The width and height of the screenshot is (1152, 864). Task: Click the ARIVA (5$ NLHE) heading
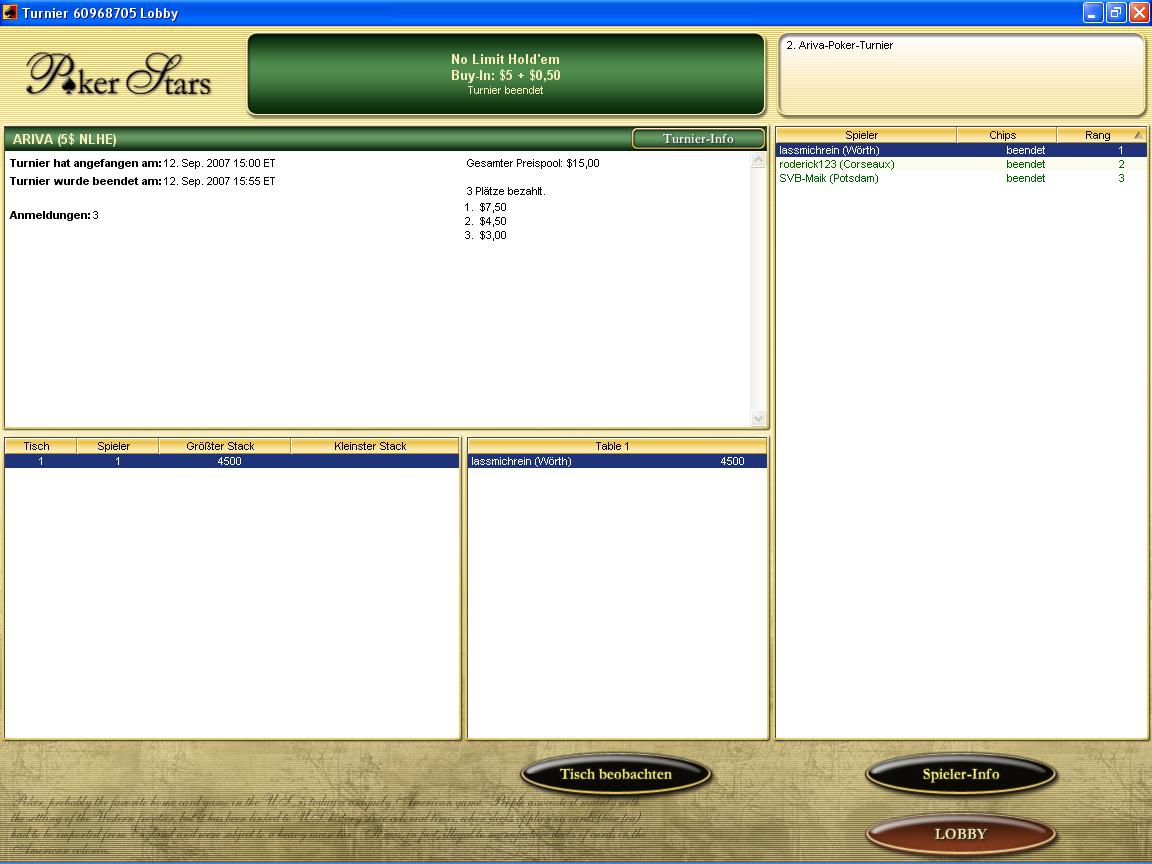click(65, 139)
